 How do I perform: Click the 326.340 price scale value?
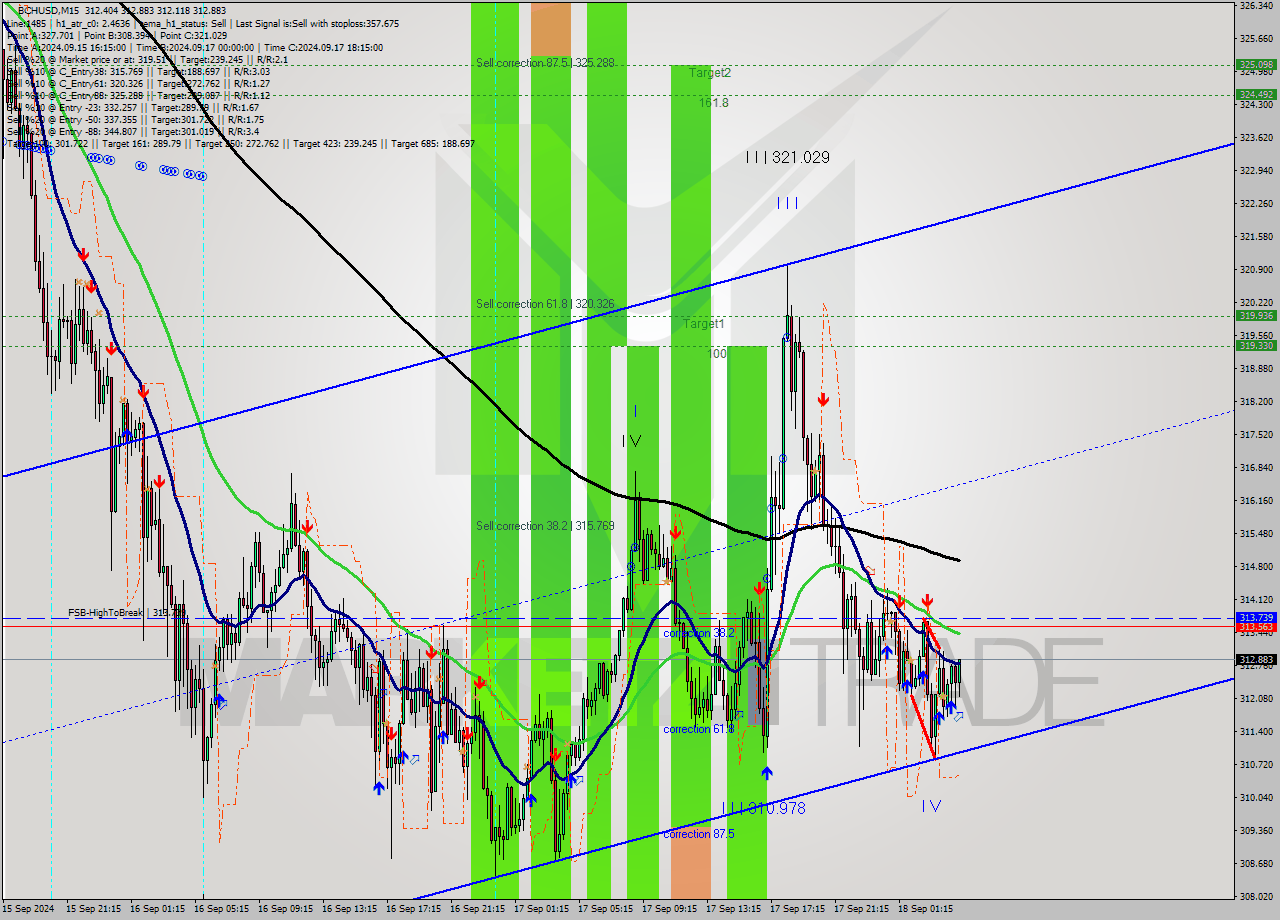tap(1256, 6)
